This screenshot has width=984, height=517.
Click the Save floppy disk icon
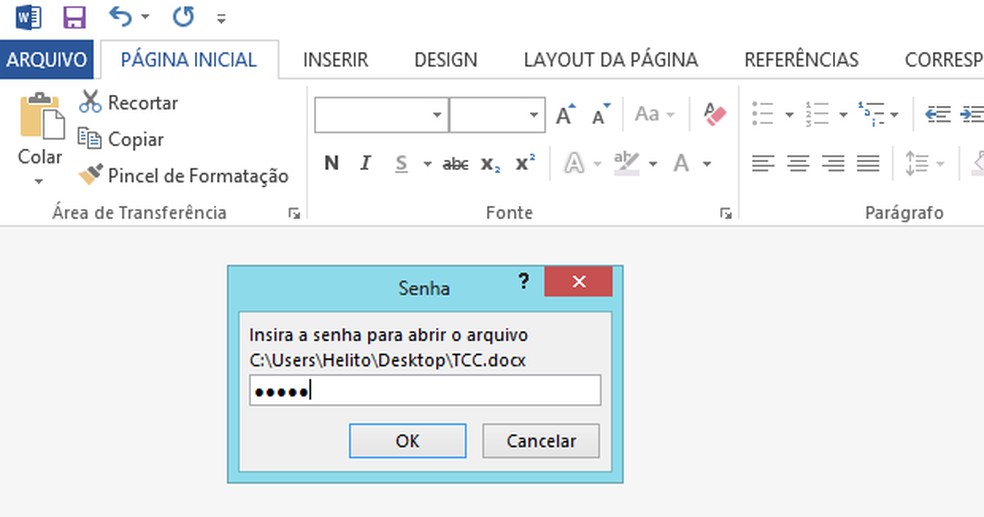[74, 17]
